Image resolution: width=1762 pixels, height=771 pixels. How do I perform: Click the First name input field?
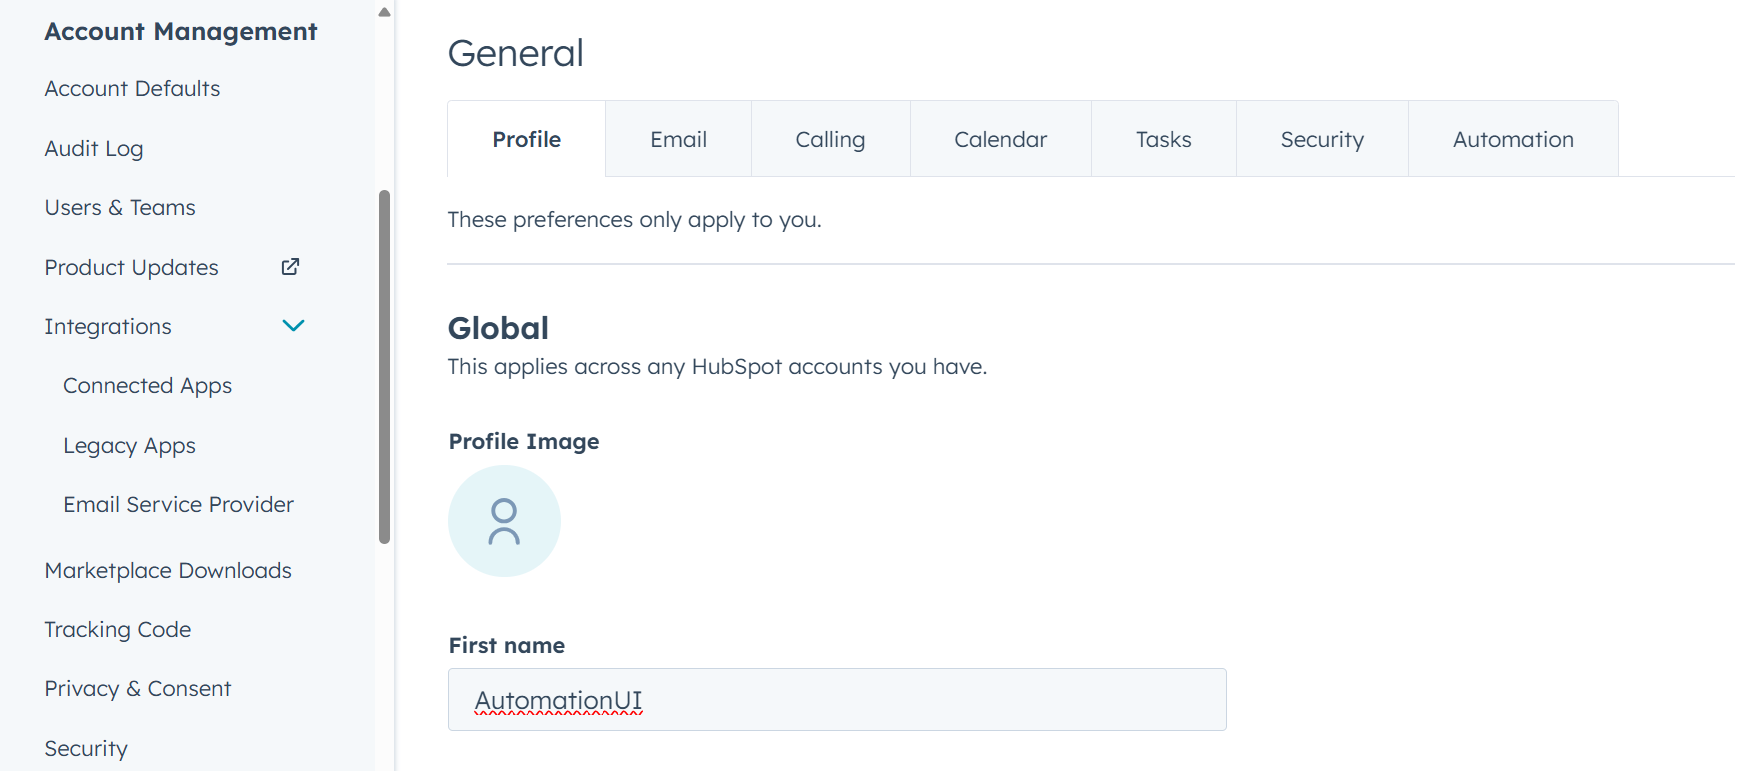836,700
